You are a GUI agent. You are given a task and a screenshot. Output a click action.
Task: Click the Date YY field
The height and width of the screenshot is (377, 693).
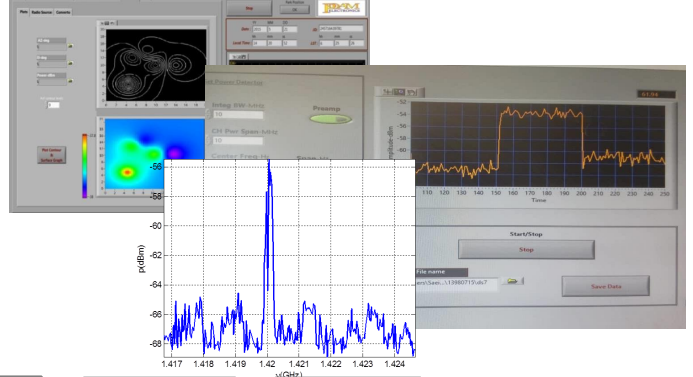click(259, 30)
